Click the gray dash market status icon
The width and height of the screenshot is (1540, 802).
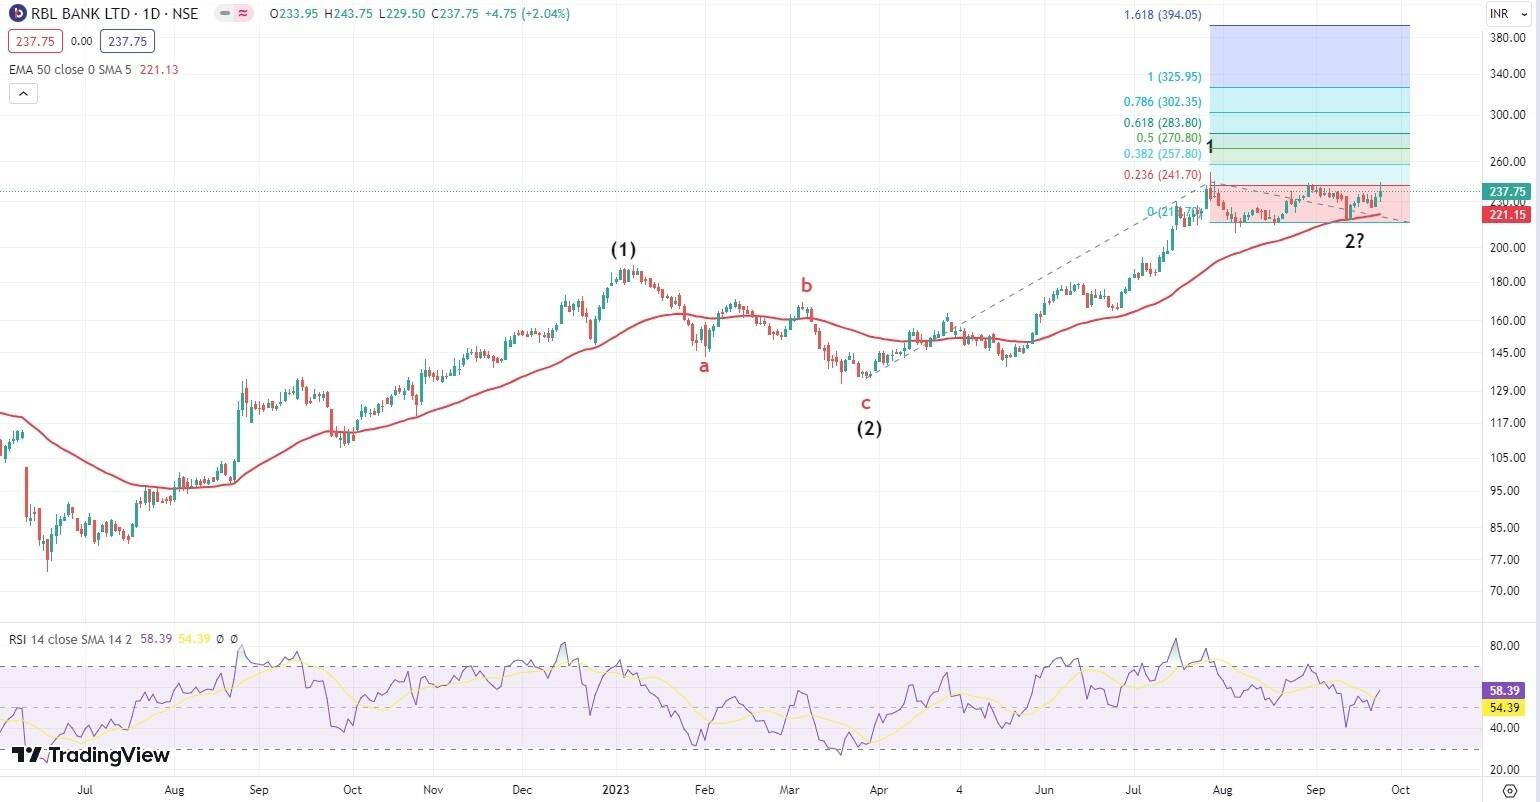click(226, 14)
